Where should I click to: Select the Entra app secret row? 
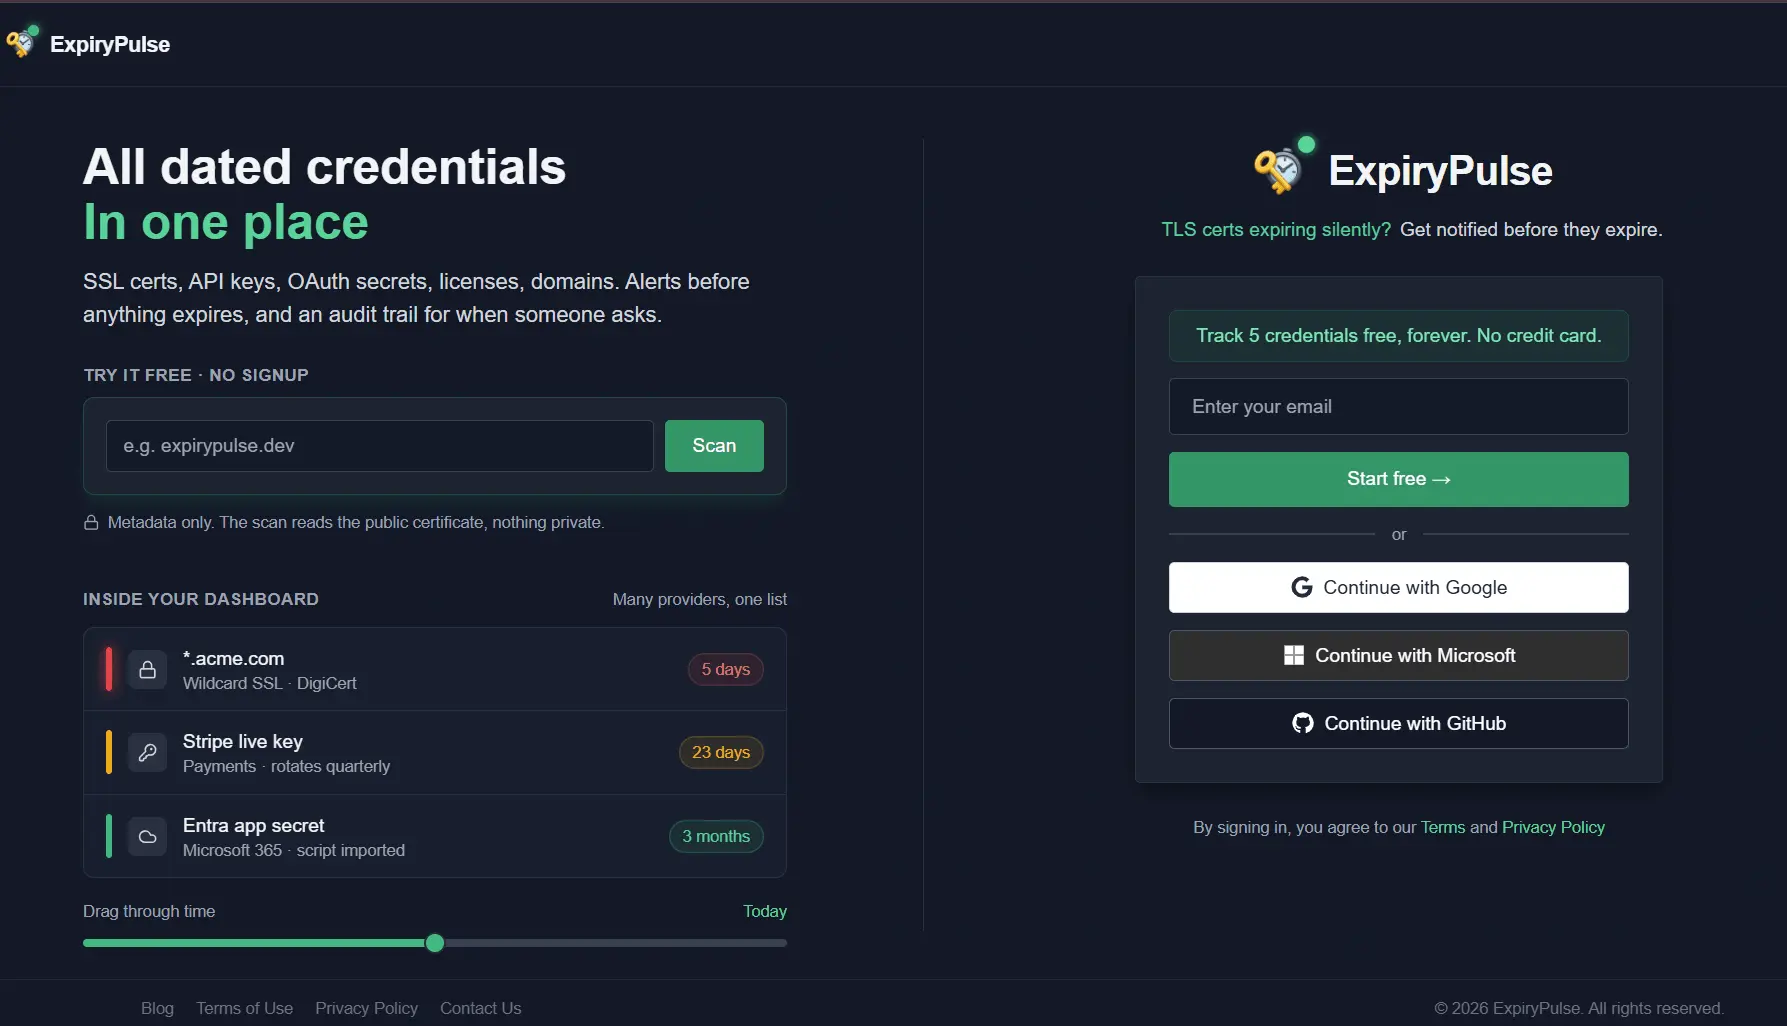click(435, 837)
